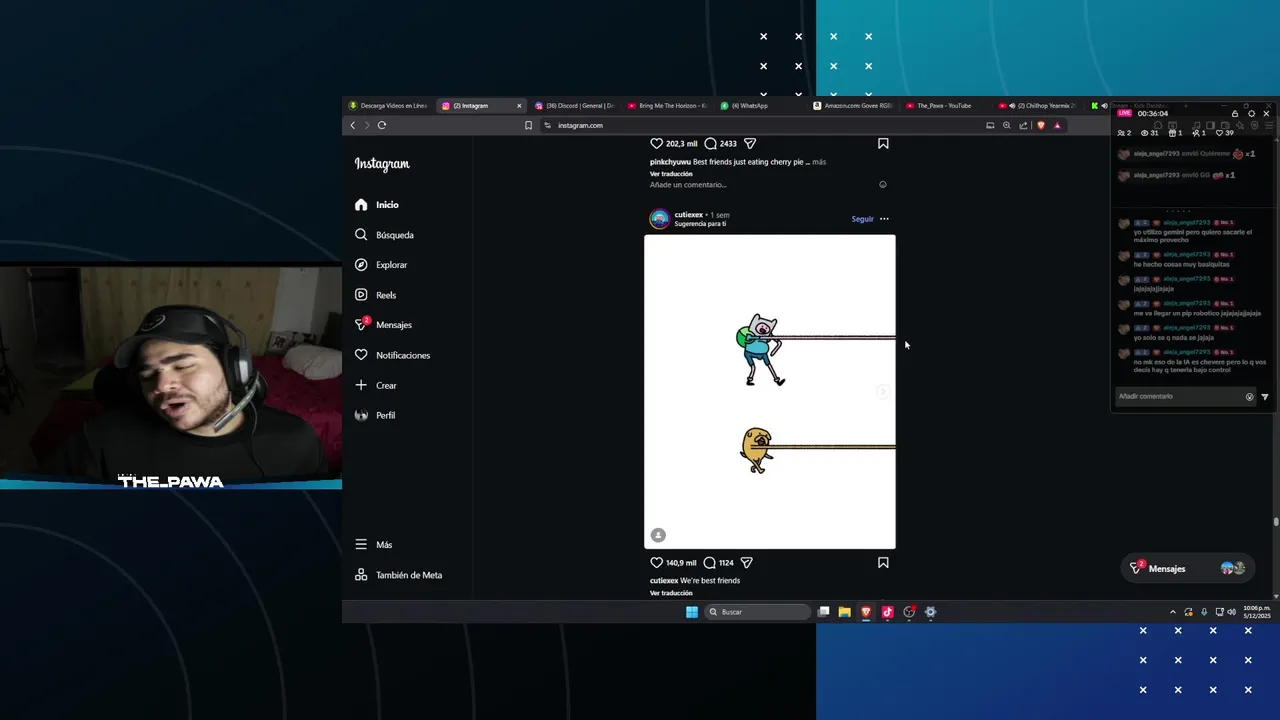Click the Instagram logo

tap(382, 164)
